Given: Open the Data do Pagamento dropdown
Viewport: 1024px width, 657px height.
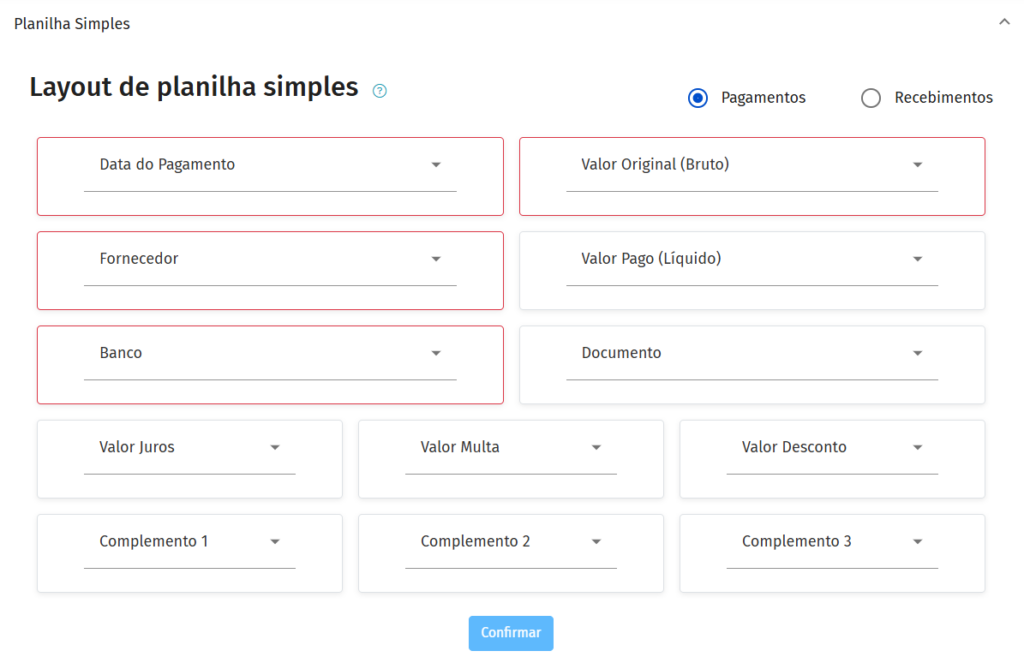Looking at the screenshot, I should tap(270, 165).
